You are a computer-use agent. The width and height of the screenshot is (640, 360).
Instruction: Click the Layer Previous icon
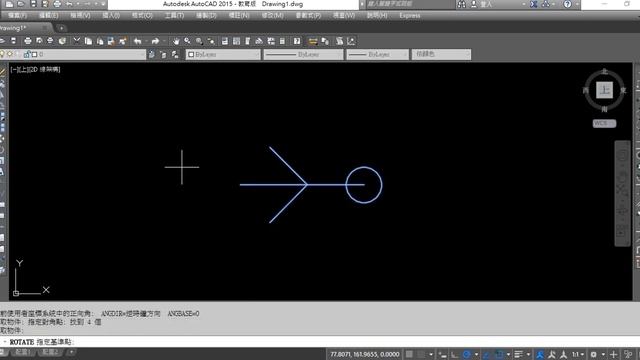(x=163, y=54)
